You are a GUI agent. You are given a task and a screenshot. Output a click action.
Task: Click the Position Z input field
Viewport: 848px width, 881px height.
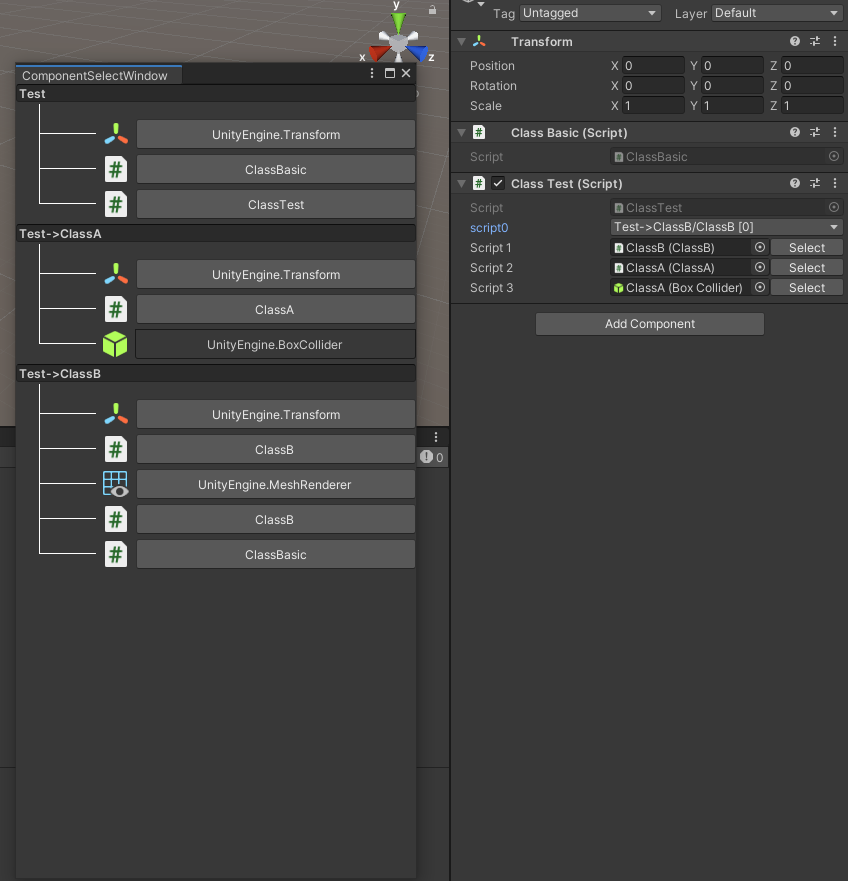click(x=812, y=66)
